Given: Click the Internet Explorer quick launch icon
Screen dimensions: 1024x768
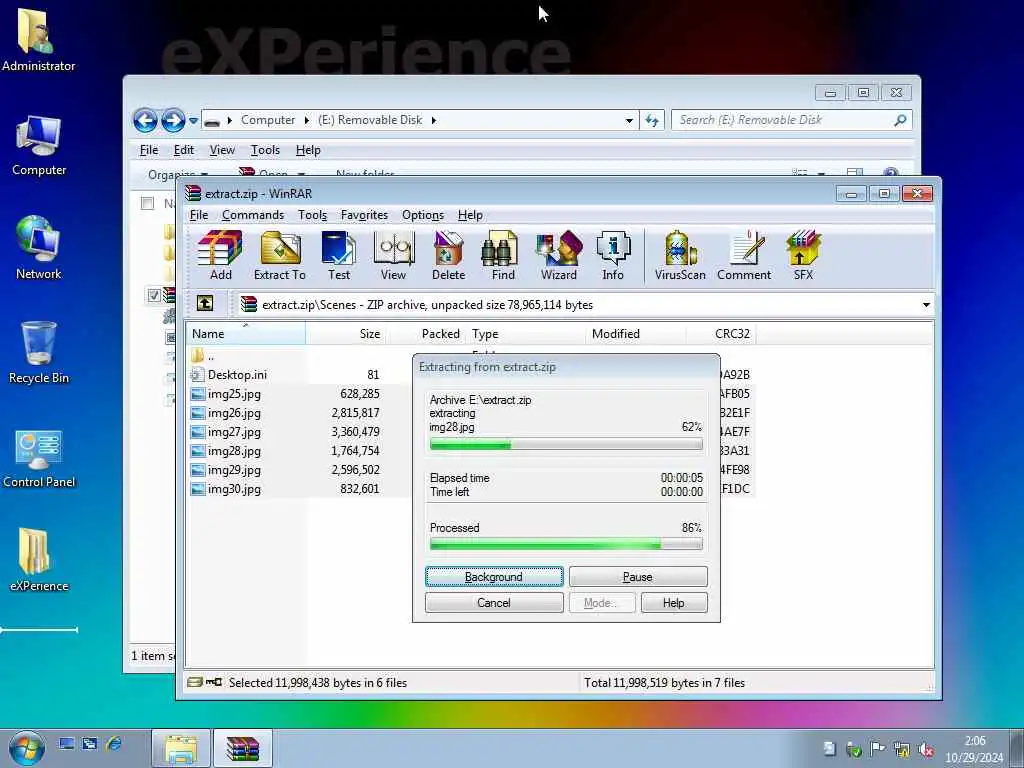Looking at the screenshot, I should 114,743.
